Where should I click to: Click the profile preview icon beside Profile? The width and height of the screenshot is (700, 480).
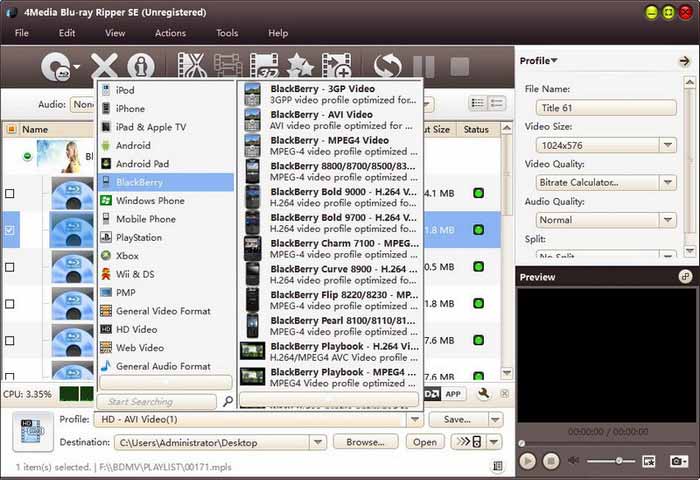coord(33,432)
